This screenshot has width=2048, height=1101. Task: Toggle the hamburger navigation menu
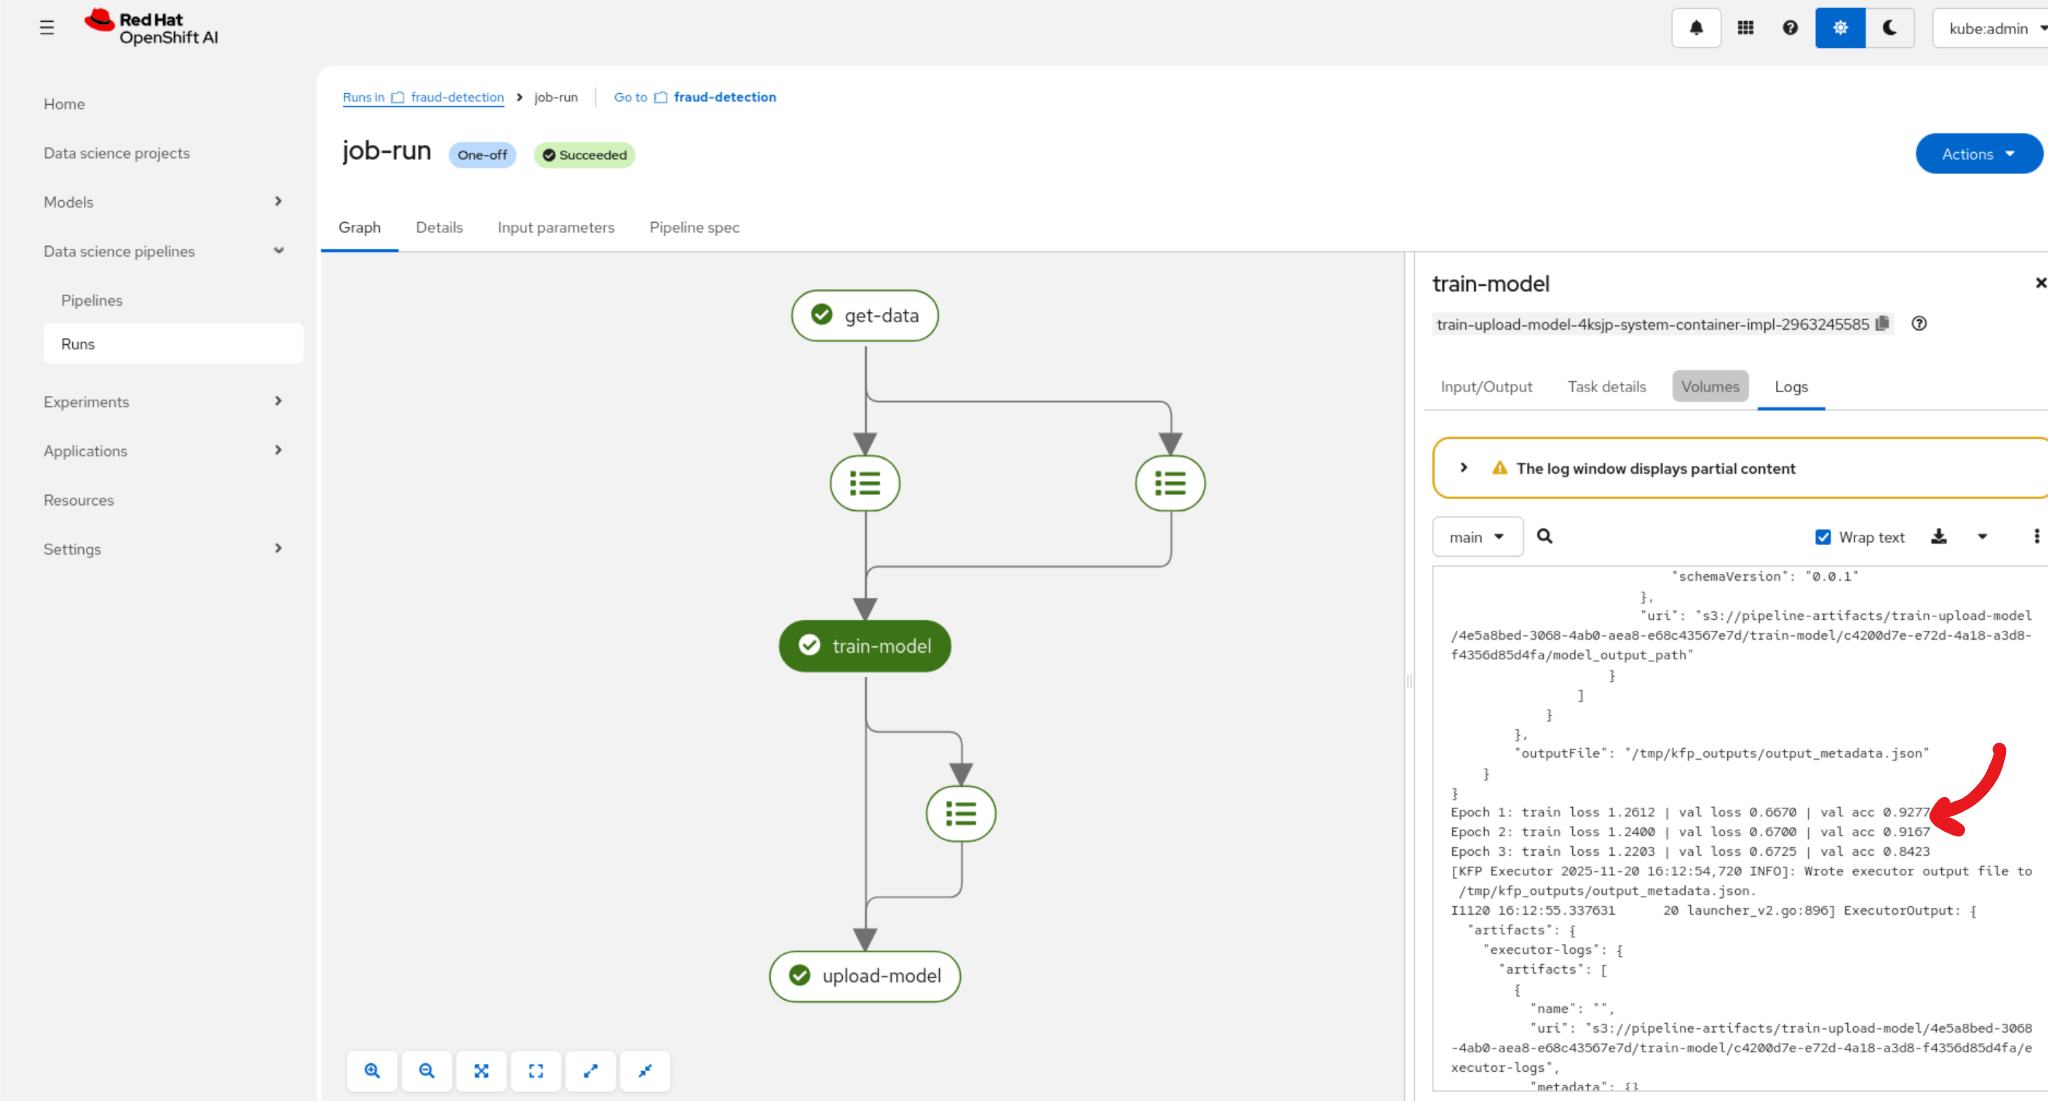pyautogui.click(x=46, y=28)
